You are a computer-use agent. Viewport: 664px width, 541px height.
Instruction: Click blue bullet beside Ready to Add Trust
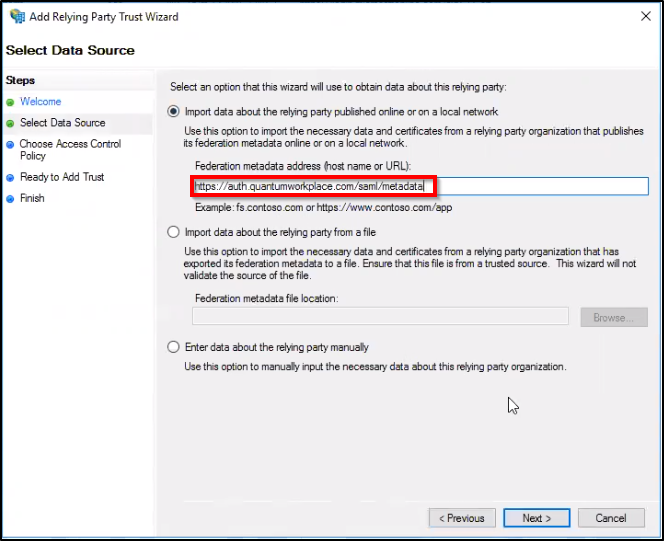click(x=10, y=178)
